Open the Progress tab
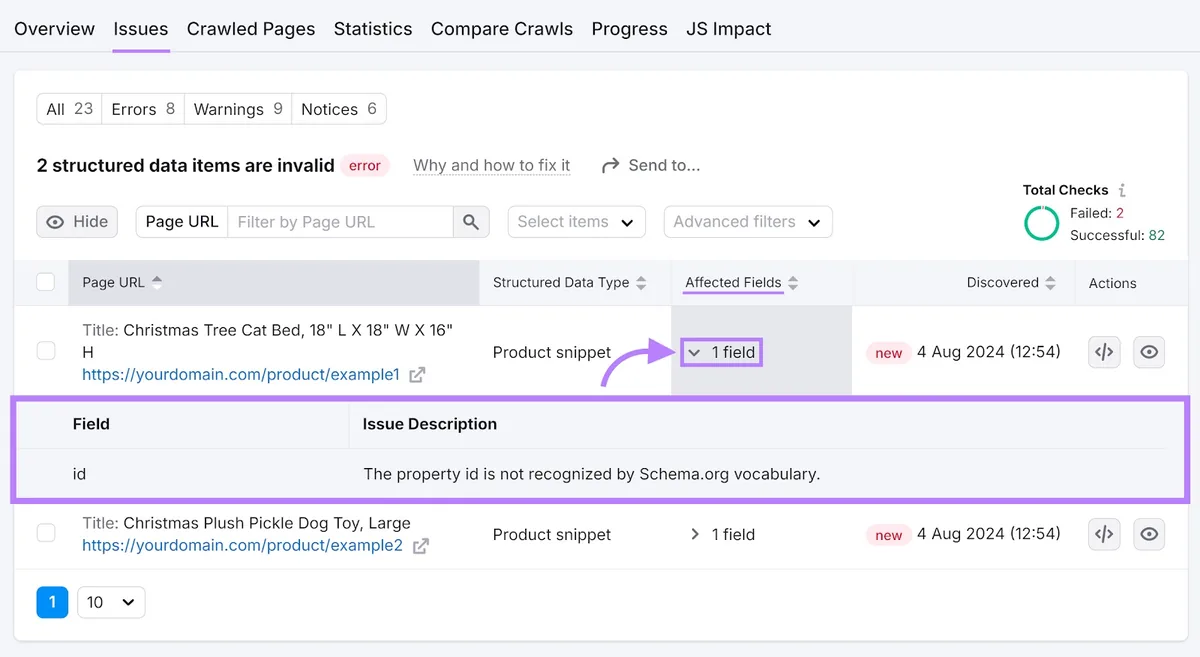 [x=630, y=29]
